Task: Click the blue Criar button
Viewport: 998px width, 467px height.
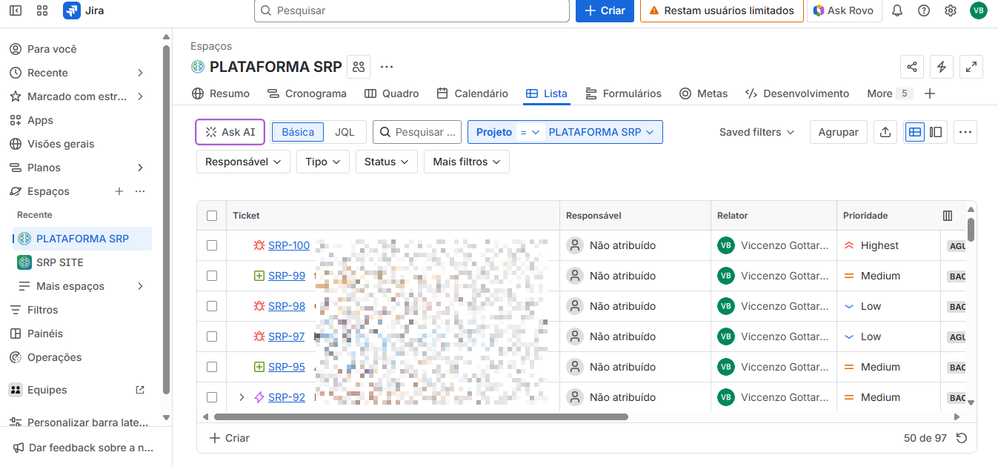Action: point(605,11)
